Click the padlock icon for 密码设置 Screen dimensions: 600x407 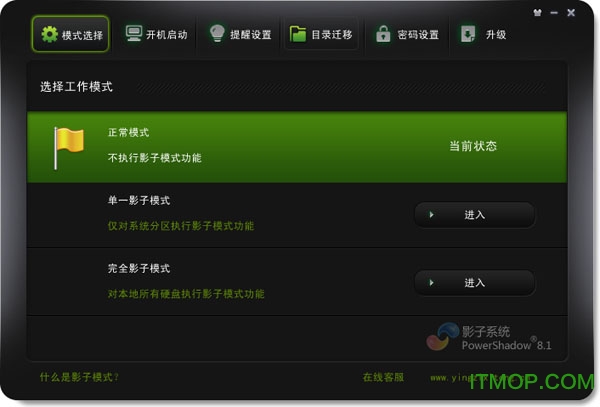point(383,34)
